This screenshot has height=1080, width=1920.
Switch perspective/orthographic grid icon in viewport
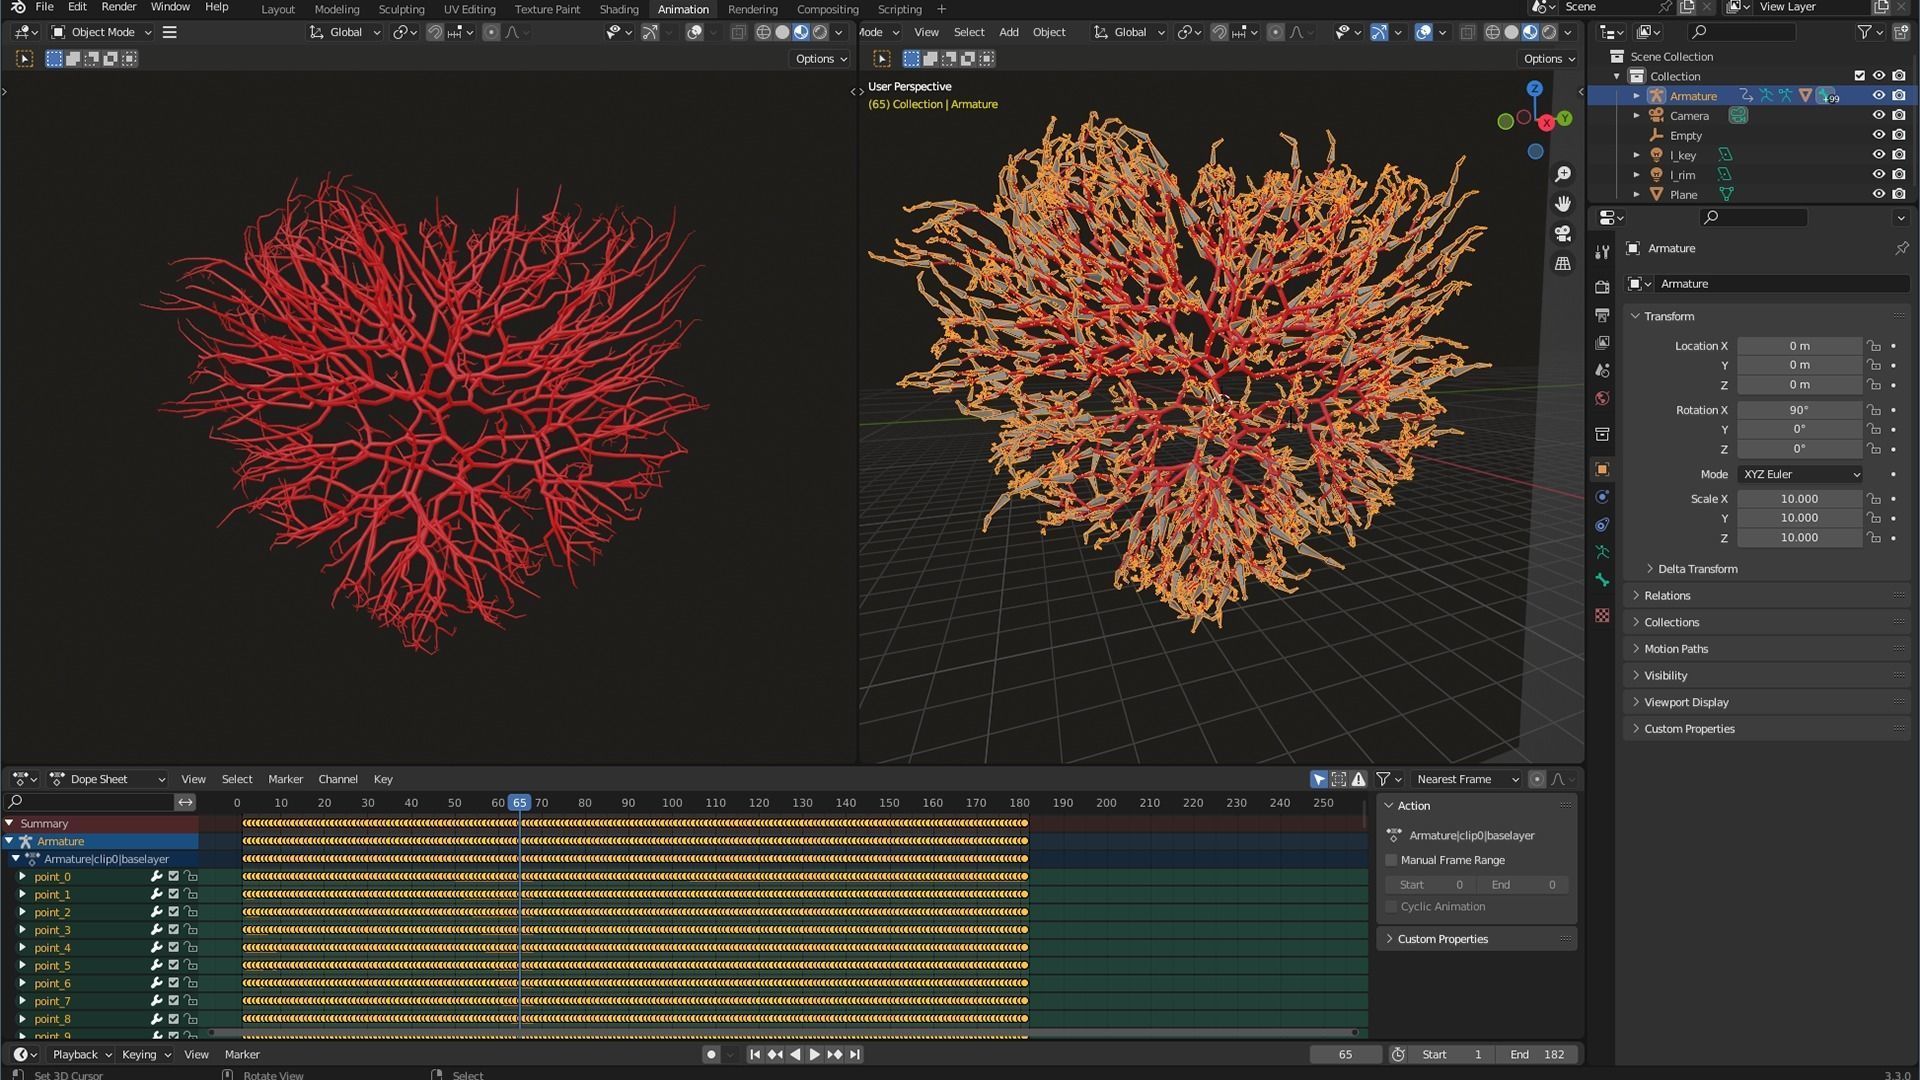coord(1563,264)
